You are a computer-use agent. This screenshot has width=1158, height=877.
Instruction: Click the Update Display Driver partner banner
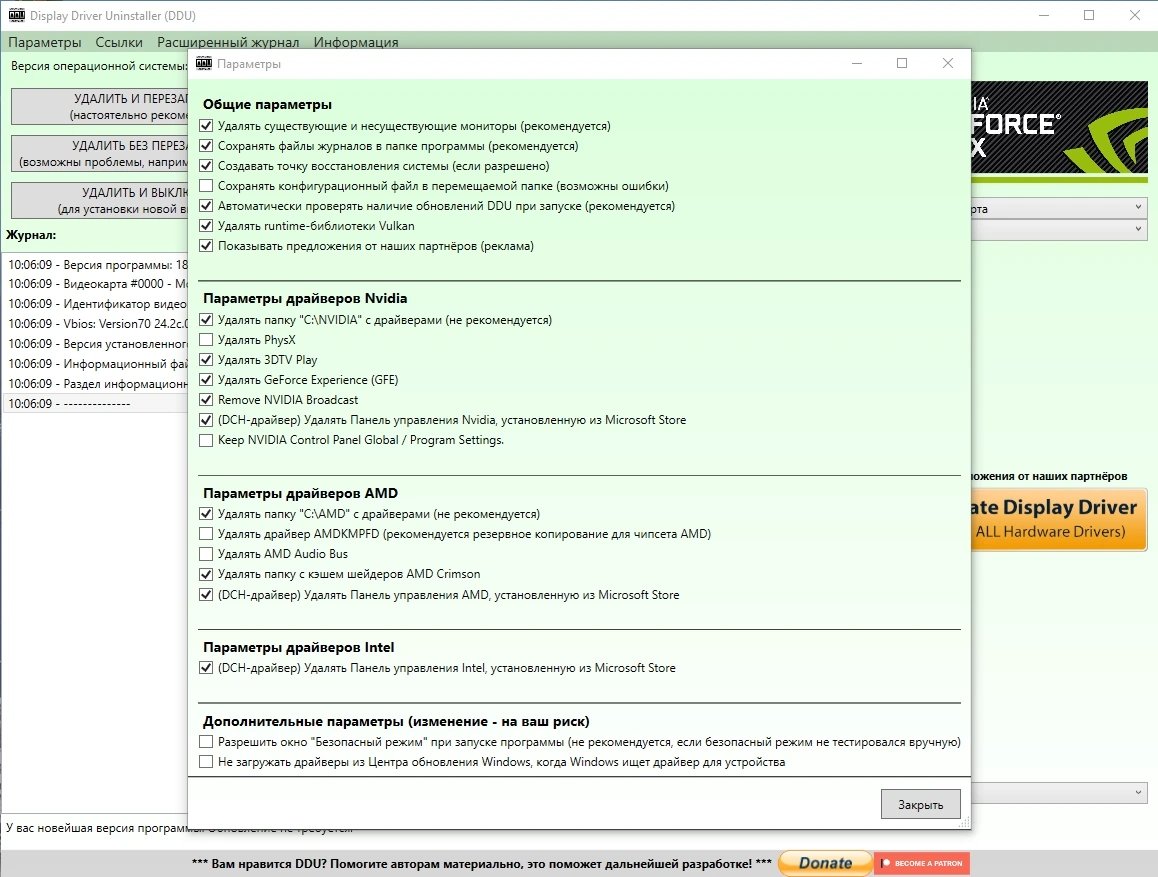pos(1059,519)
